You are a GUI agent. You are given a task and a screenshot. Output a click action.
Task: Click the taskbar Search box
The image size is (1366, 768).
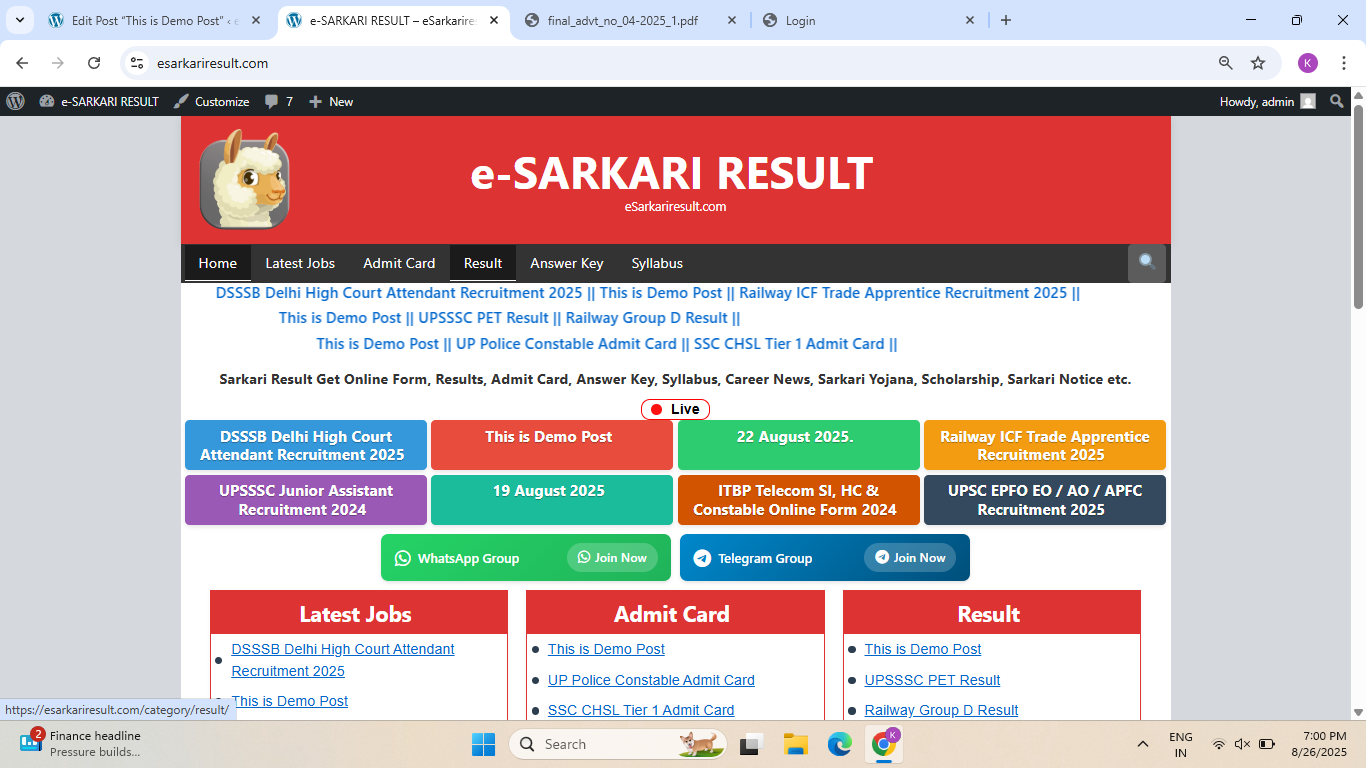[618, 744]
